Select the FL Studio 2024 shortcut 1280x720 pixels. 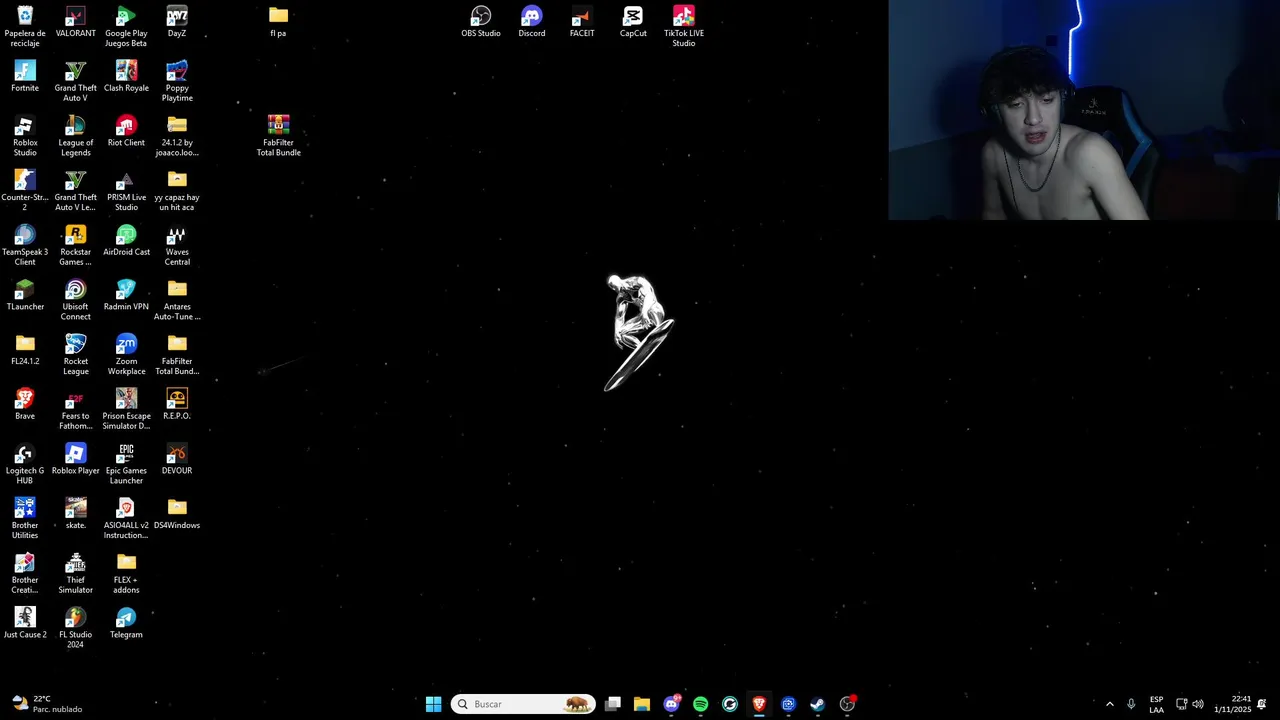click(x=76, y=628)
